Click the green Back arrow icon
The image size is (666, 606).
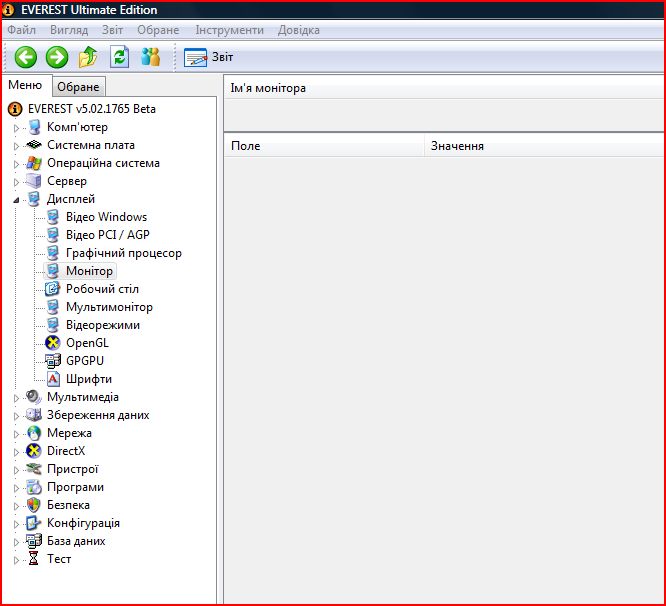[x=25, y=57]
